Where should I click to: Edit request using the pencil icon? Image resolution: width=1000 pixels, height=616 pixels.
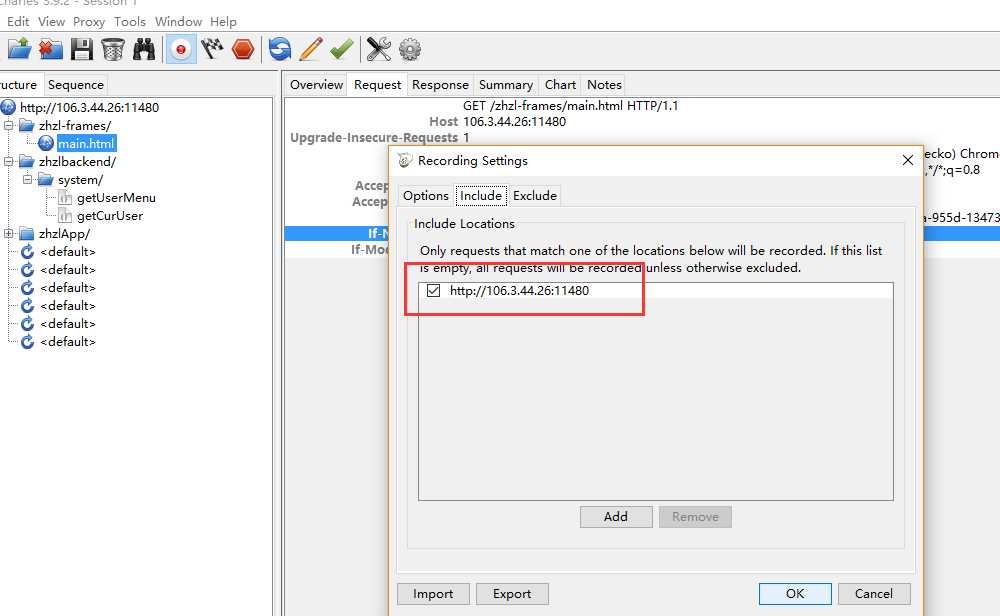click(x=311, y=49)
